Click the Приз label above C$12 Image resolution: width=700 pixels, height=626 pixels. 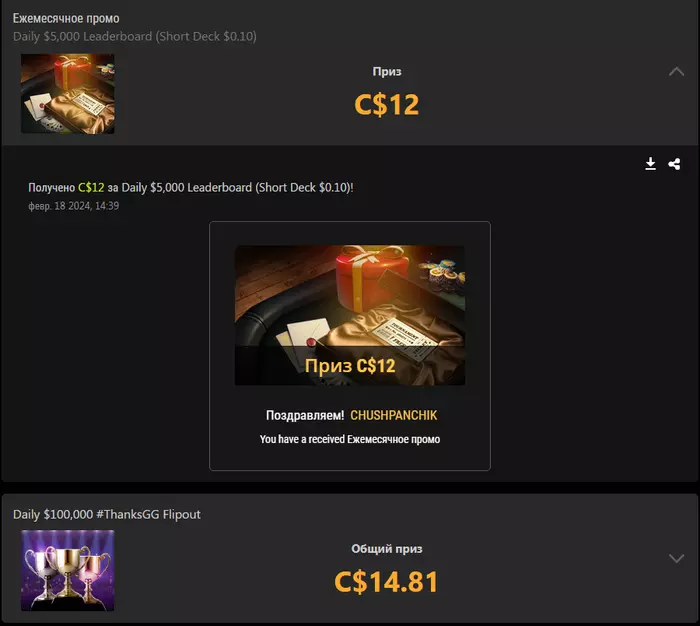387,71
